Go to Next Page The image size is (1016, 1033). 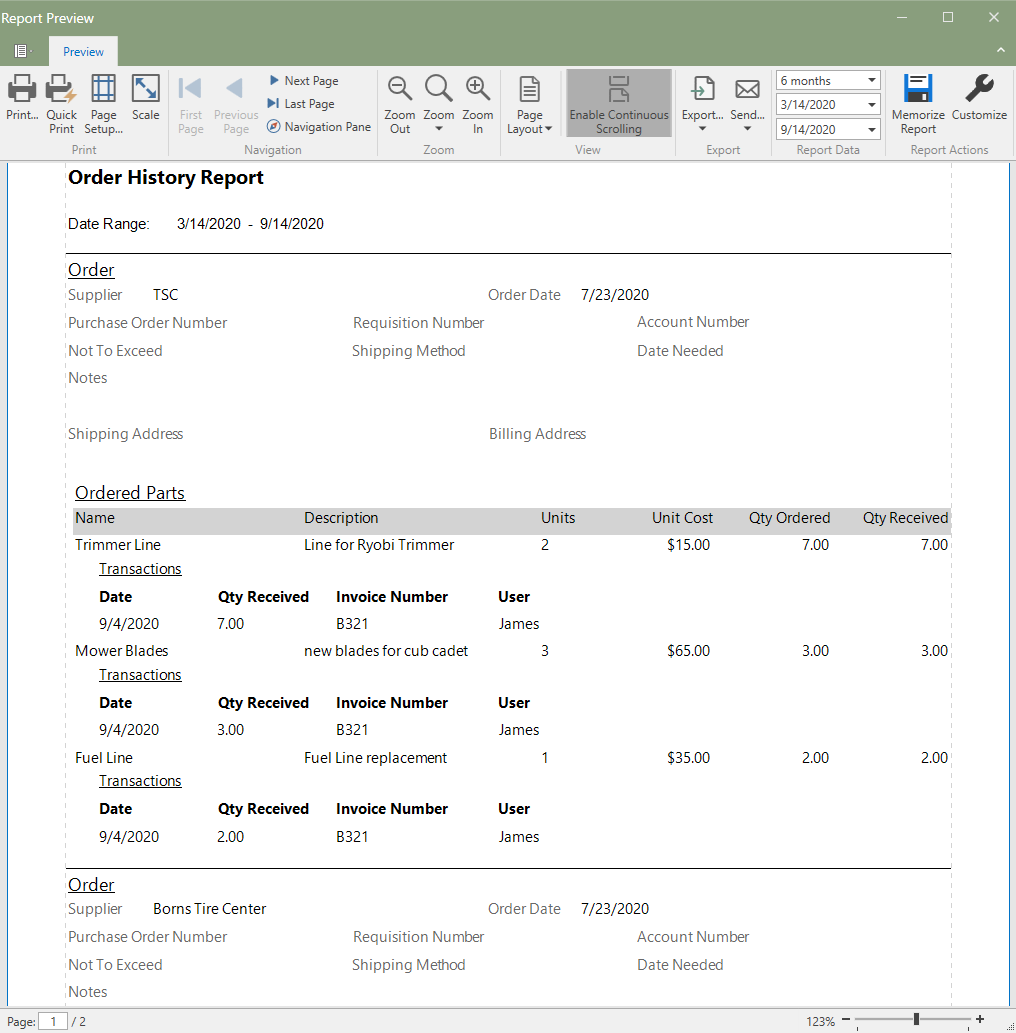click(304, 80)
